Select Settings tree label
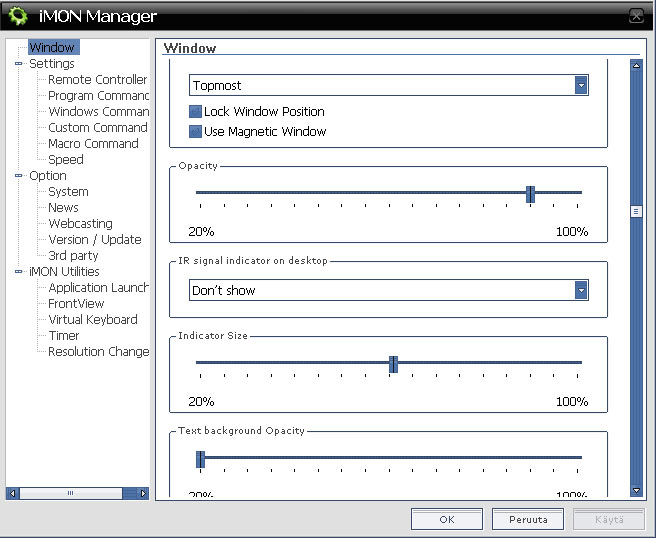Viewport: 656px width, 538px height. [x=52, y=64]
